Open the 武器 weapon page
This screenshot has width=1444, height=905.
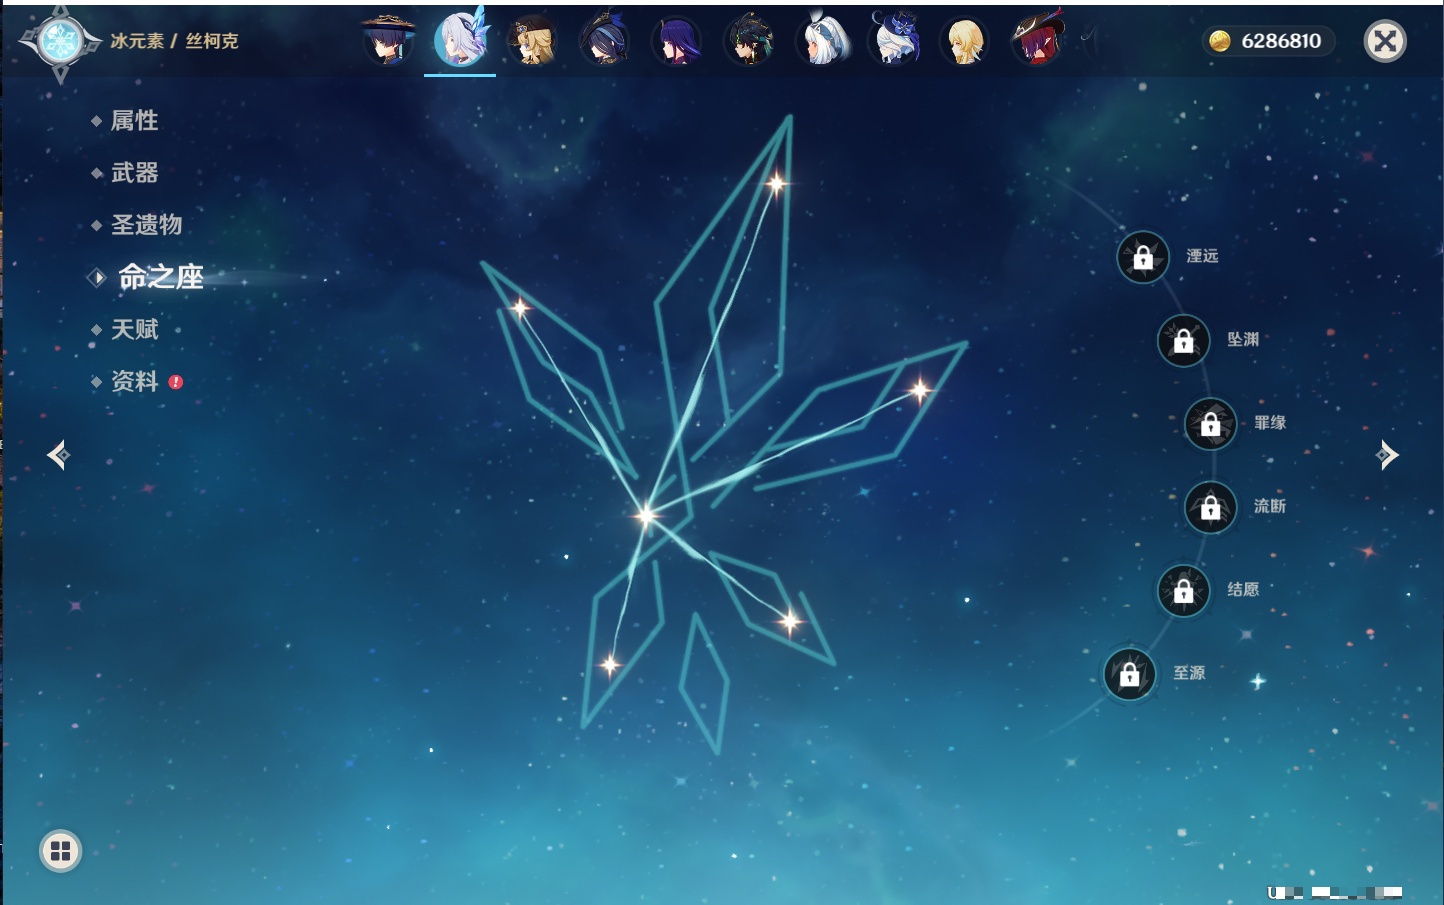point(134,173)
